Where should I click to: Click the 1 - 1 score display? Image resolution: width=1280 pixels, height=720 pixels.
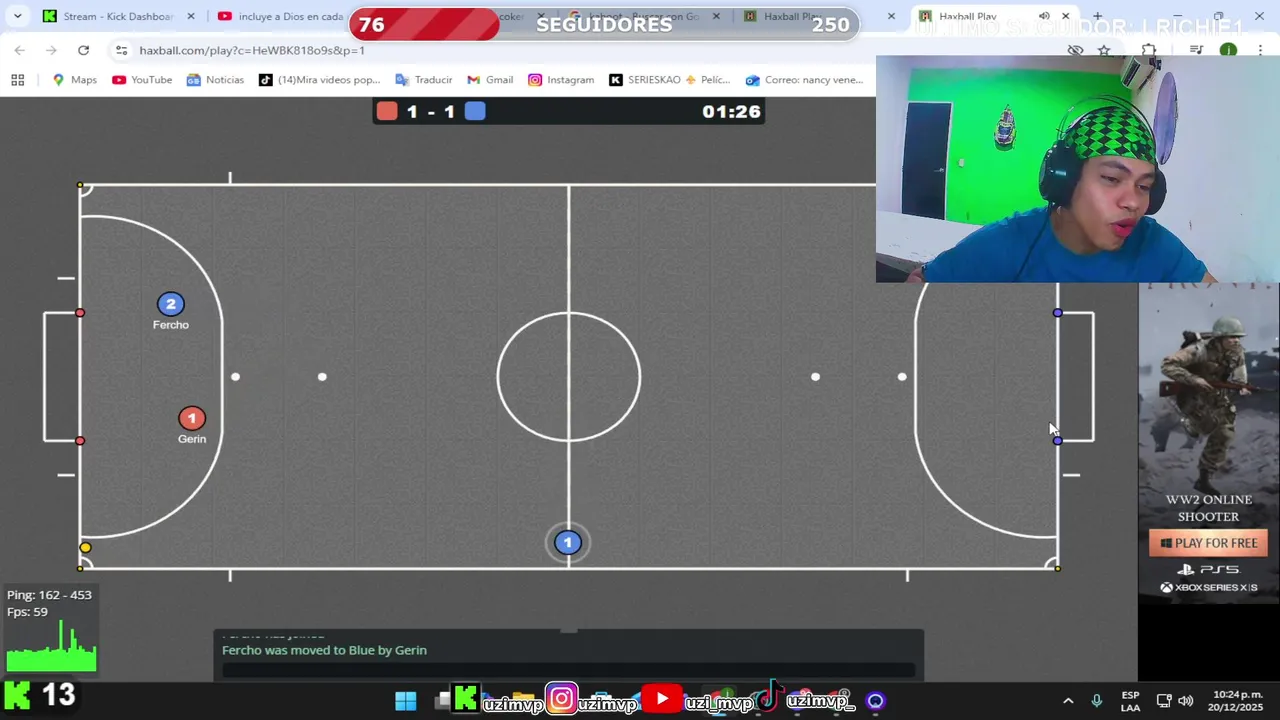coord(431,112)
